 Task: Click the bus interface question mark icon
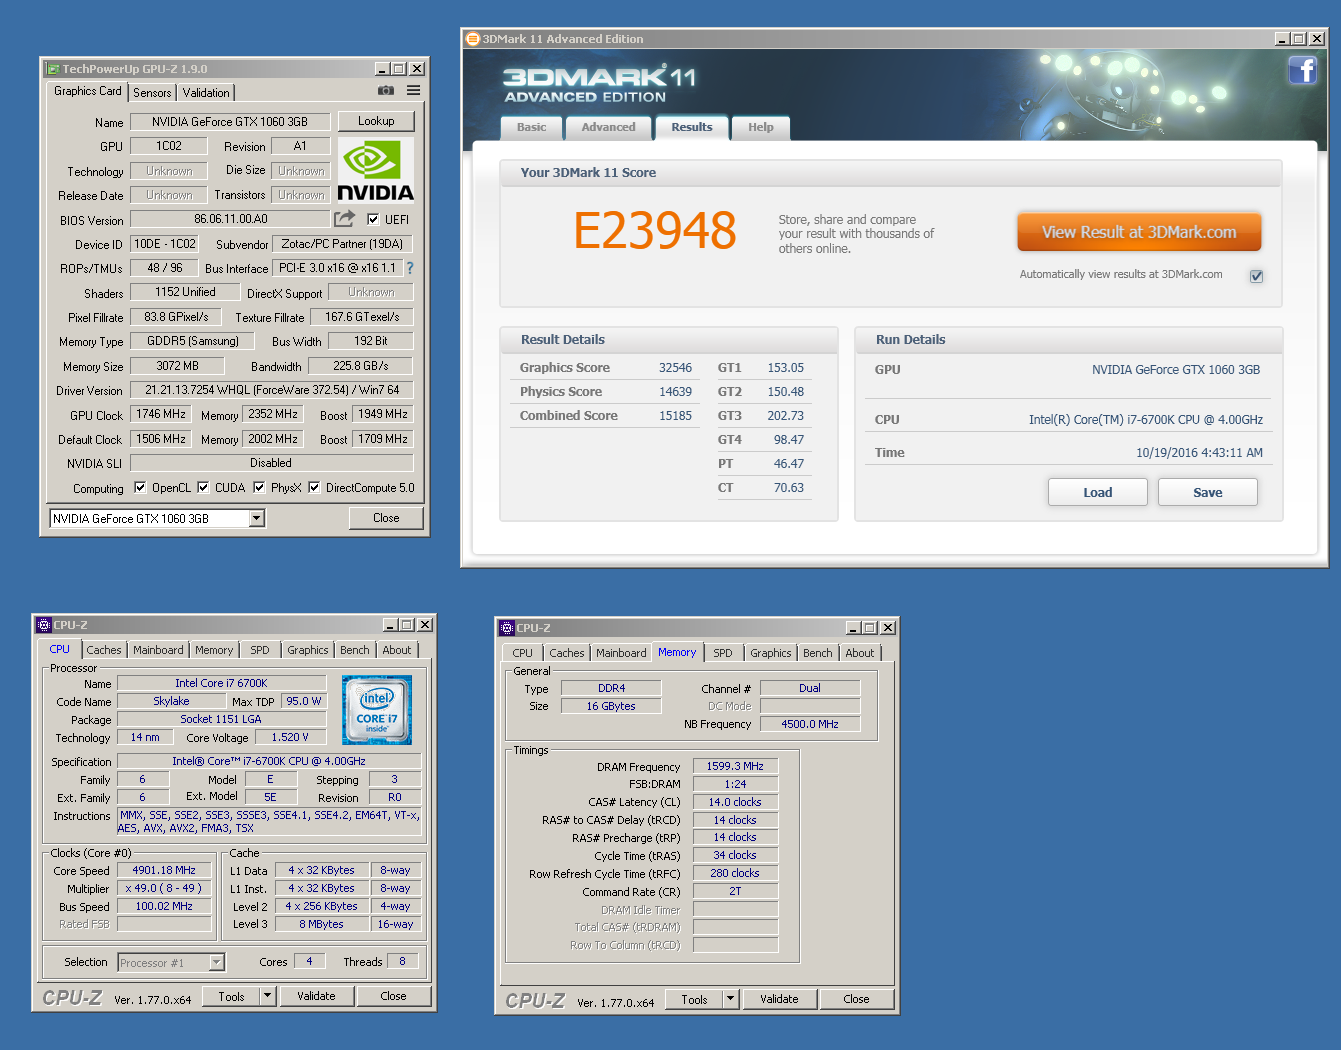[409, 268]
